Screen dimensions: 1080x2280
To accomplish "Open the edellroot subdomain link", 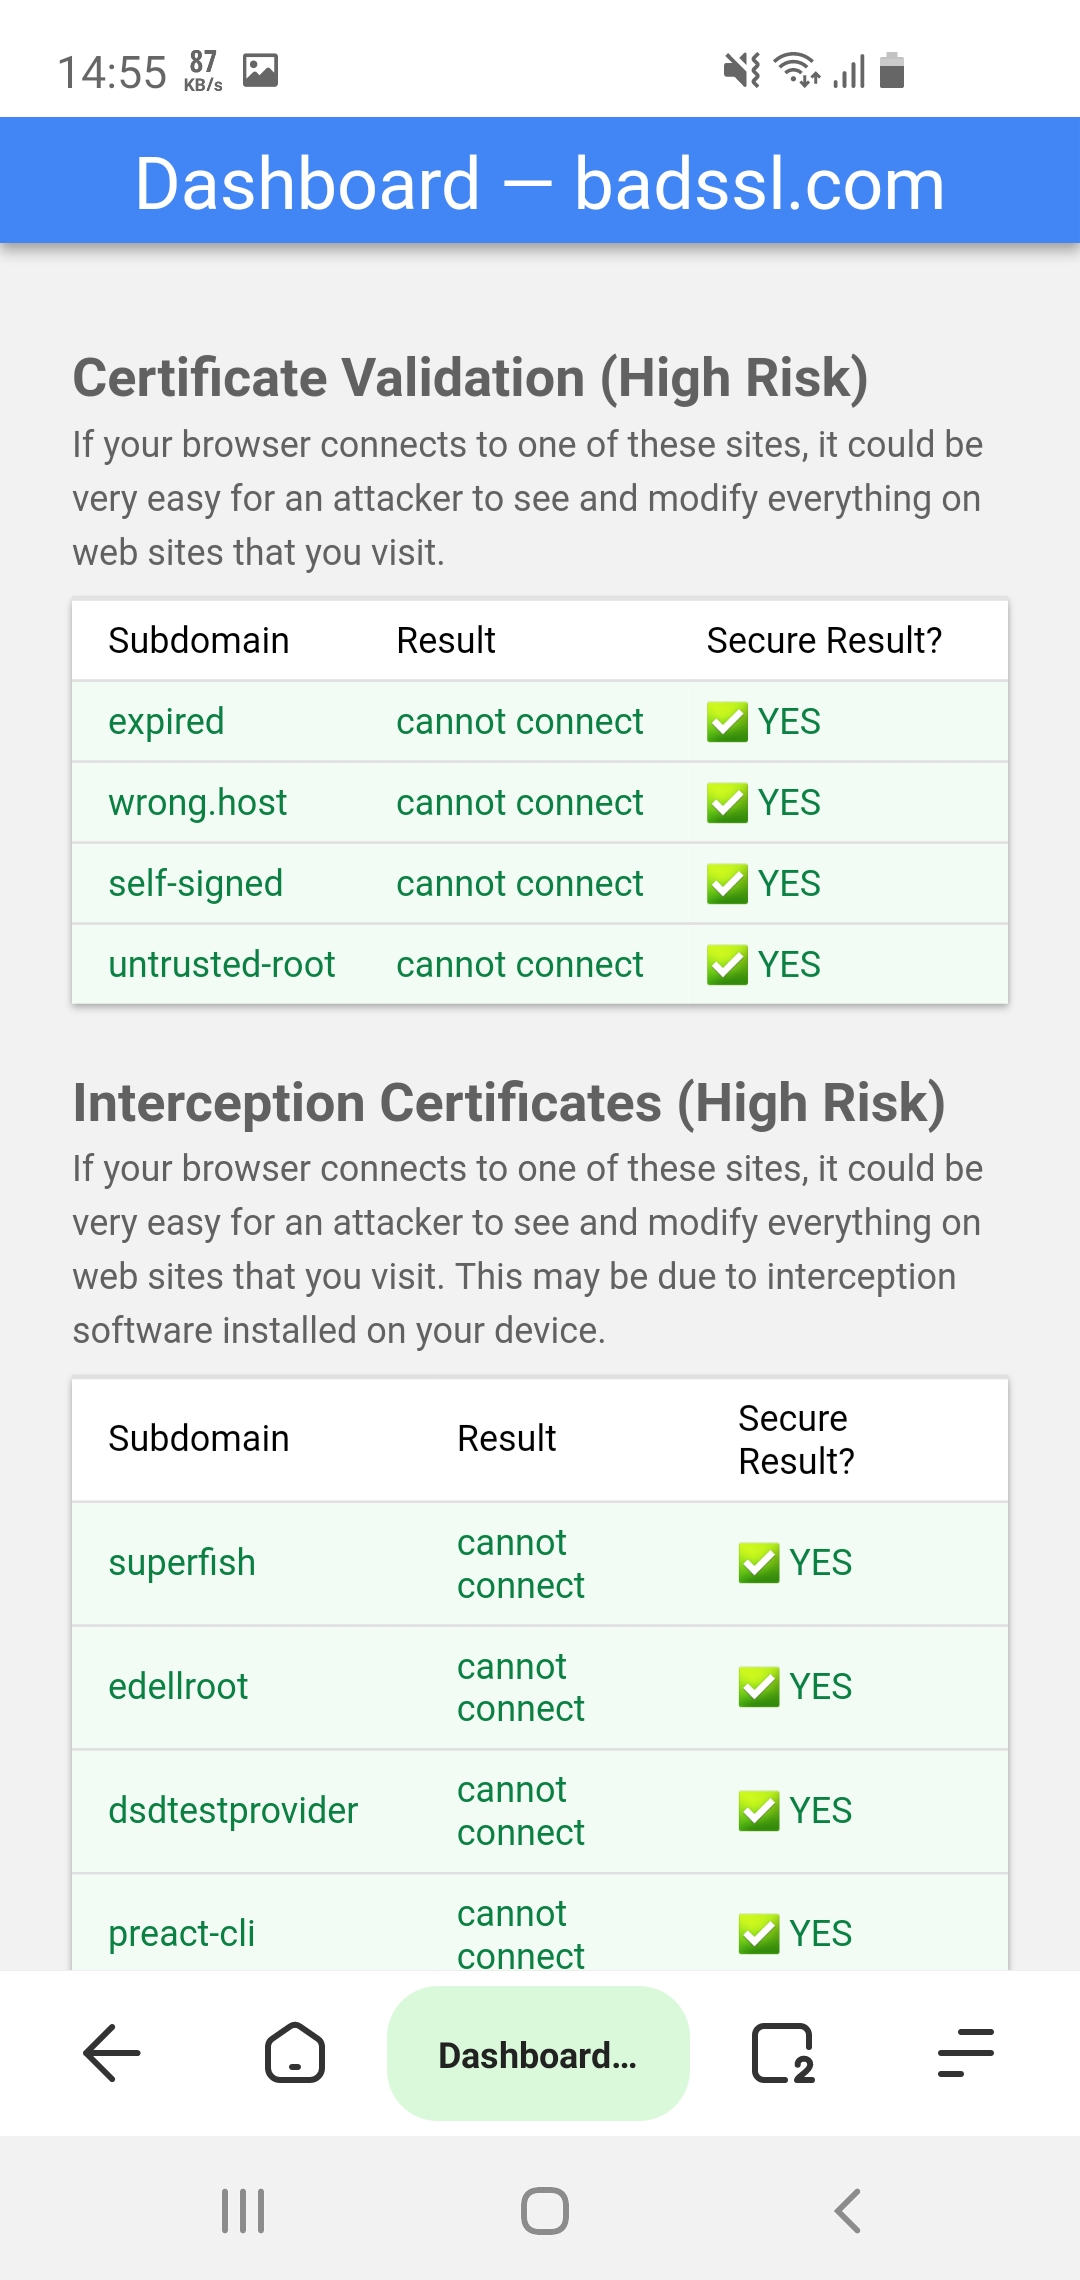I will point(178,1687).
